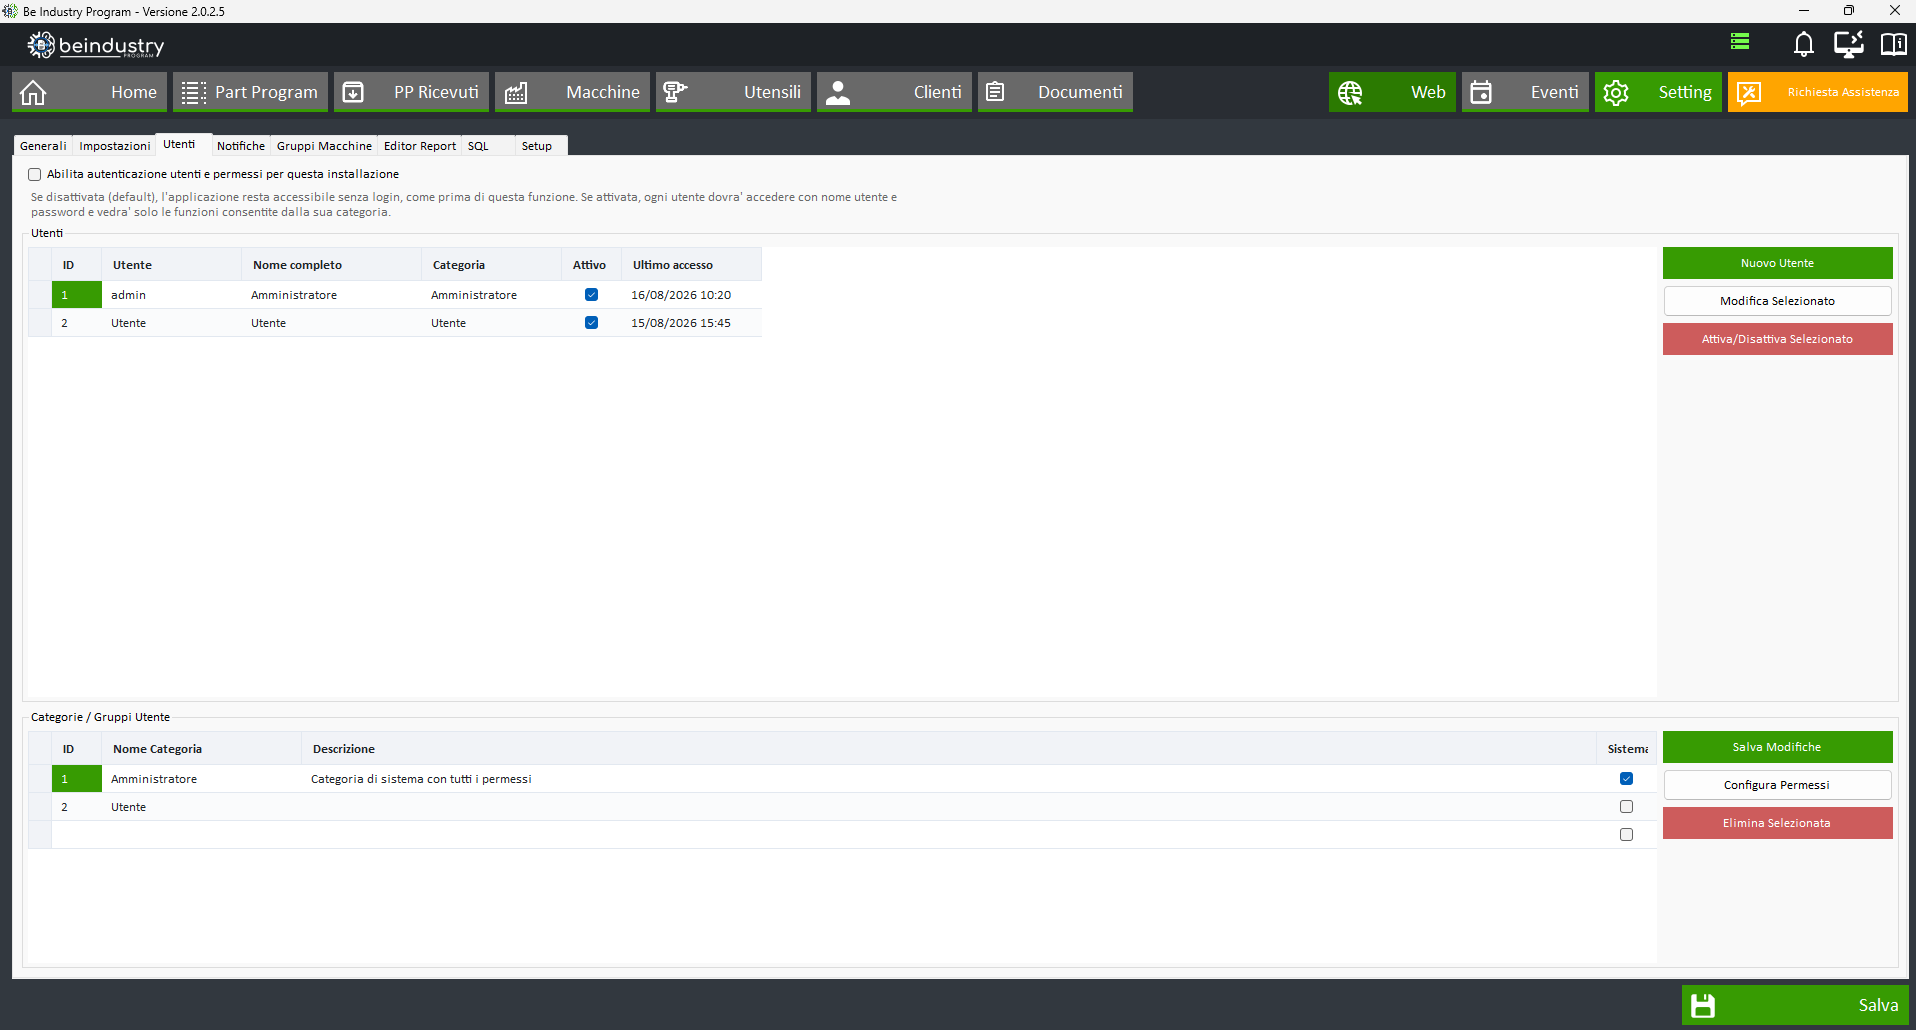The height and width of the screenshot is (1030, 1916).
Task: Click the Ultimo accesso column header
Action: [x=691, y=265]
